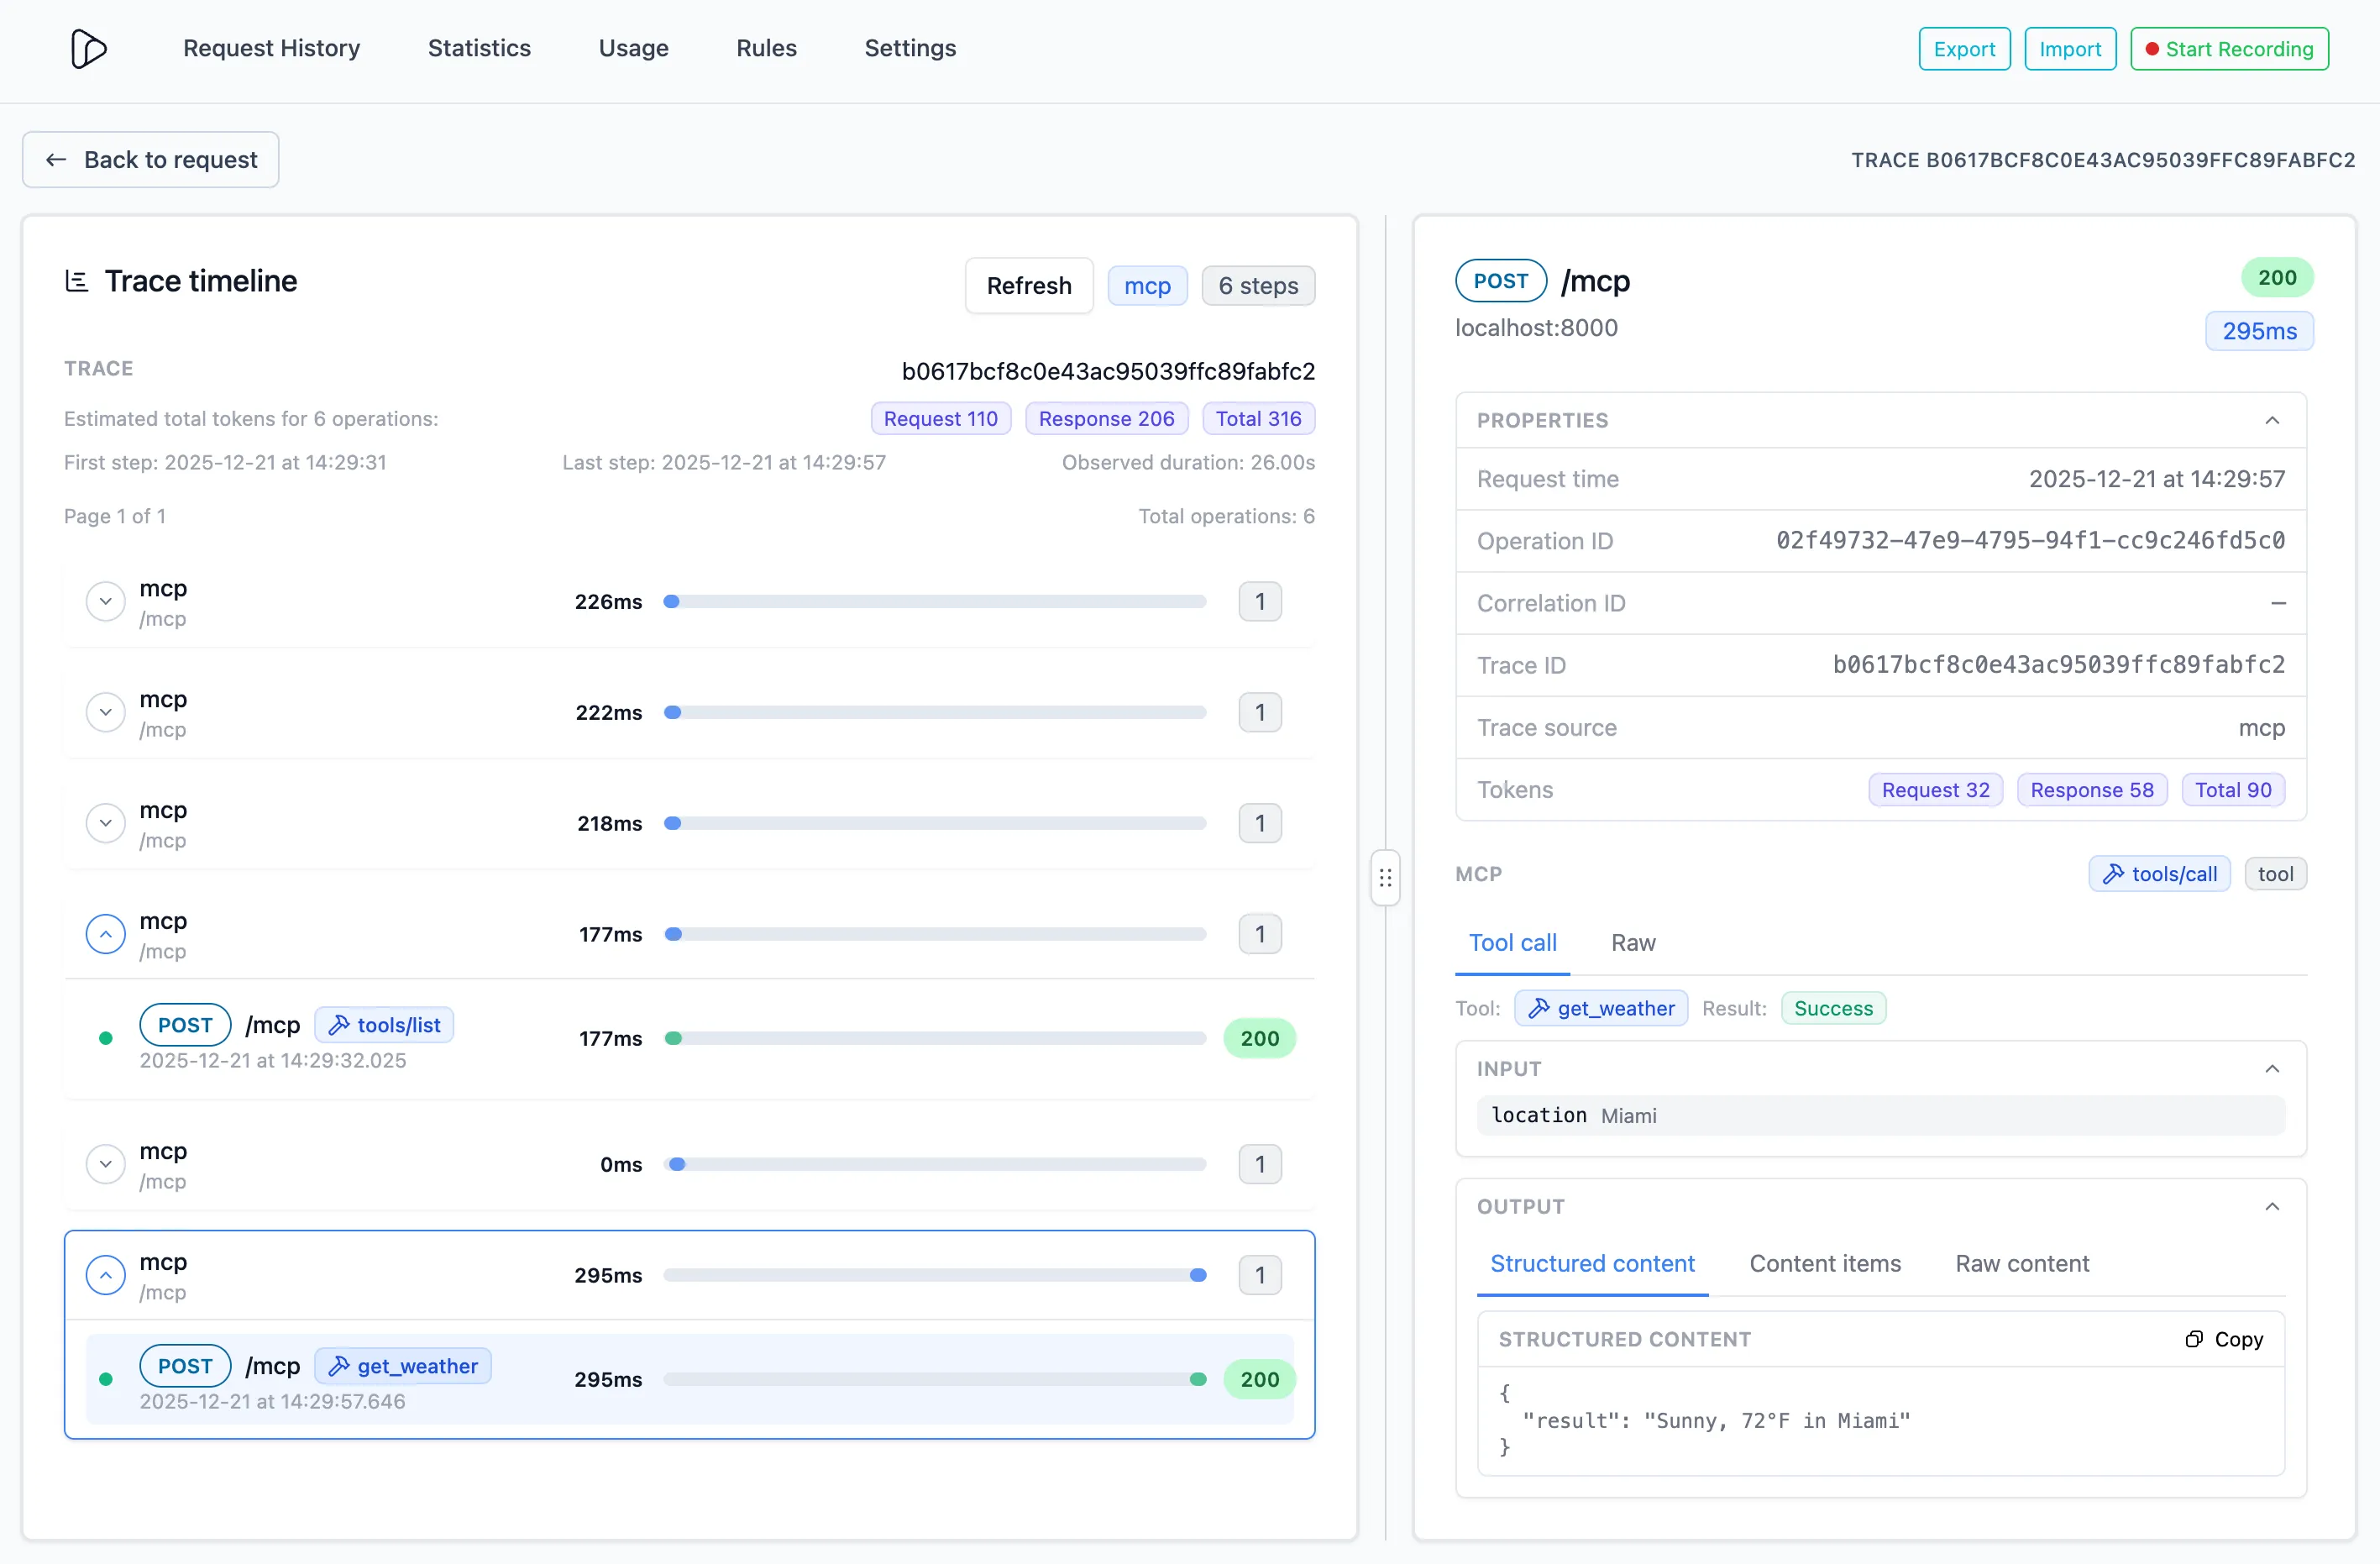Image resolution: width=2380 pixels, height=1564 pixels.
Task: Click the 295ms mcp timeline bar marker
Action: tap(1198, 1275)
